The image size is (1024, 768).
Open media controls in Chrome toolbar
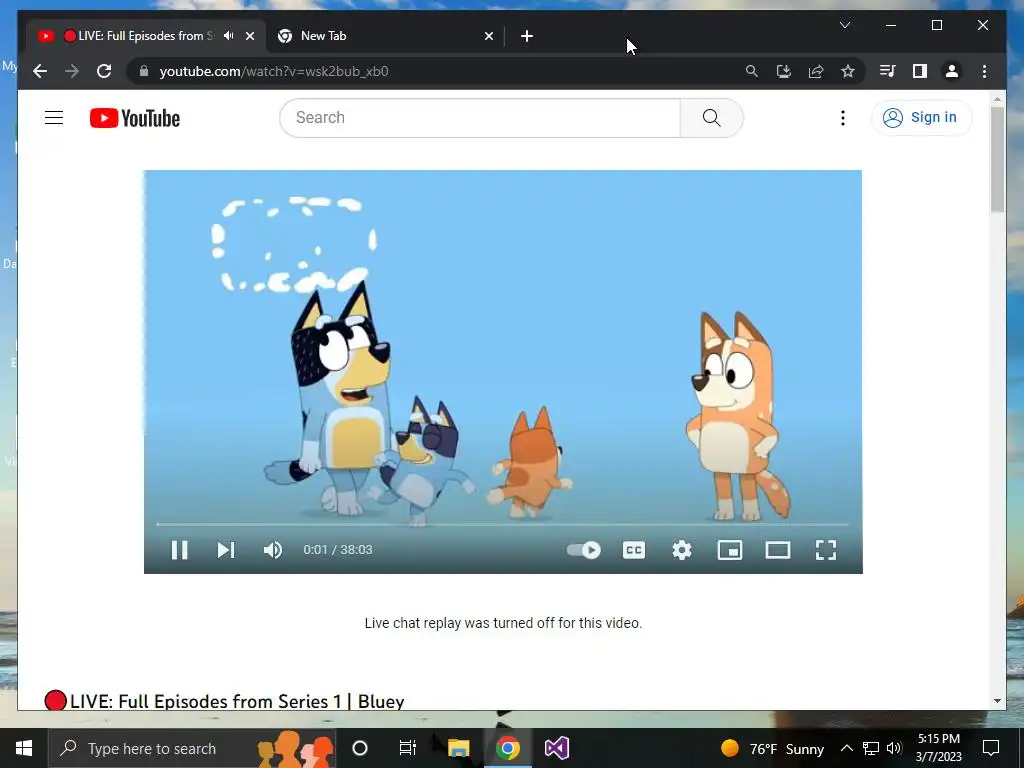(888, 71)
